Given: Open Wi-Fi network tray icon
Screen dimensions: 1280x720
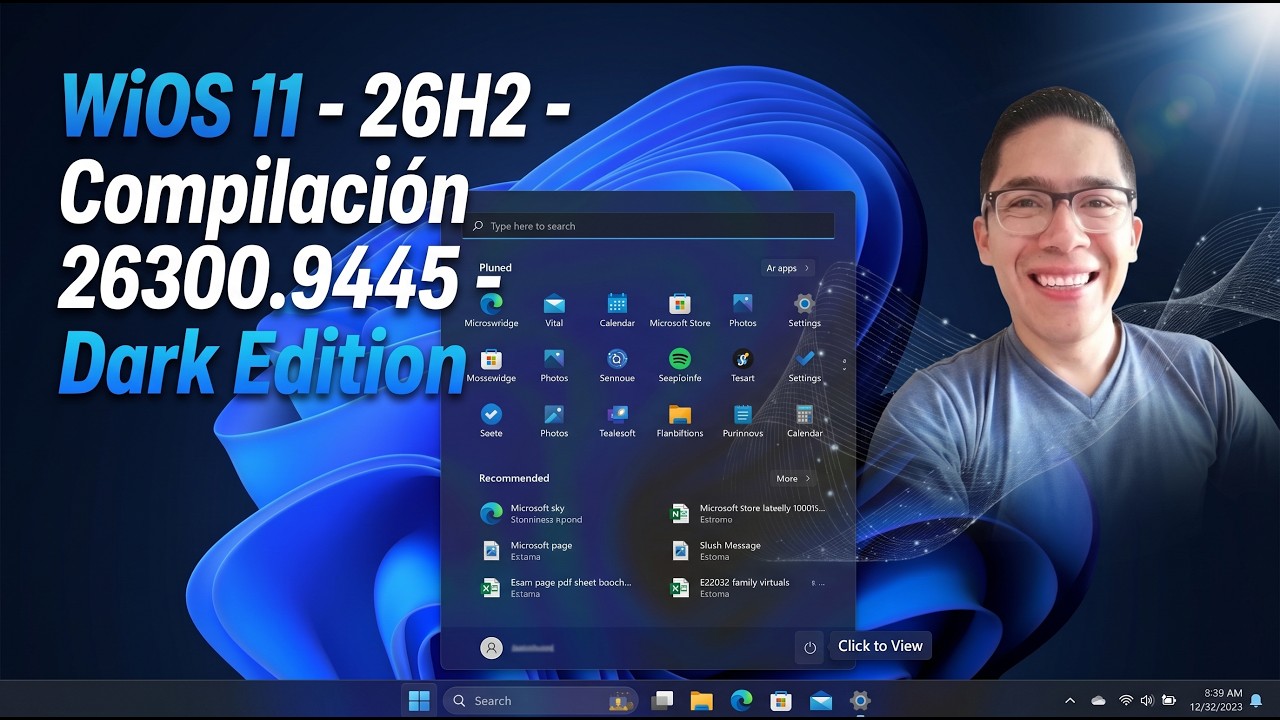Looking at the screenshot, I should 1126,701.
